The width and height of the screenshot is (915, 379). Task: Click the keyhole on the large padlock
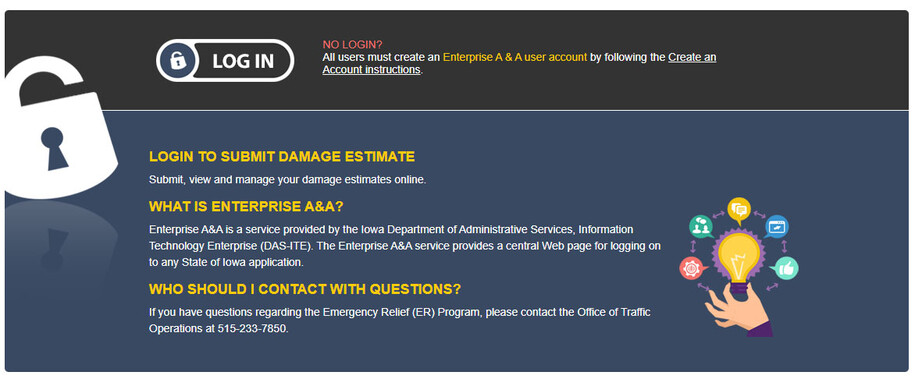[x=54, y=148]
